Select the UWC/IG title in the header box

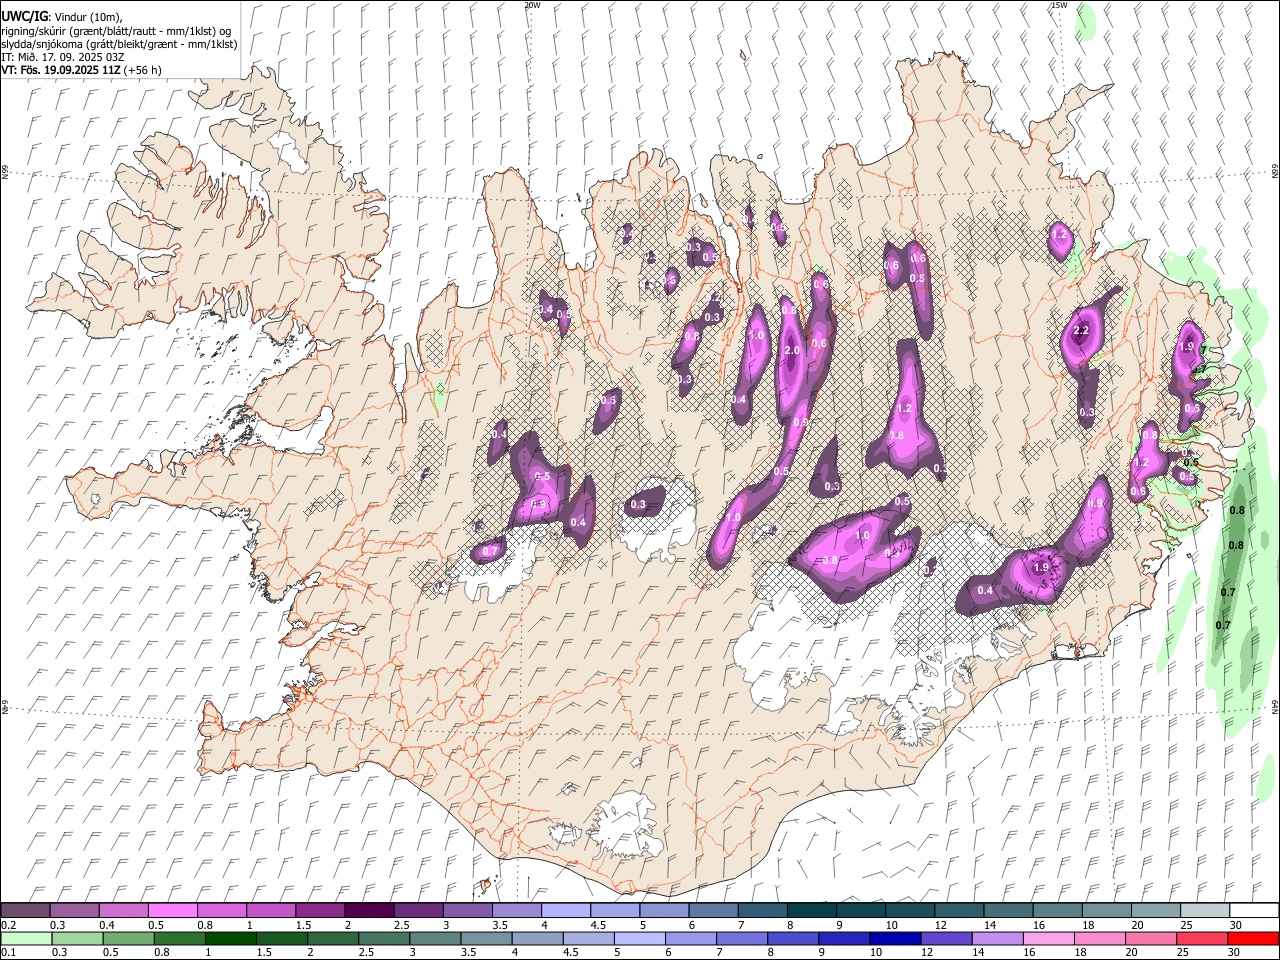24,17
